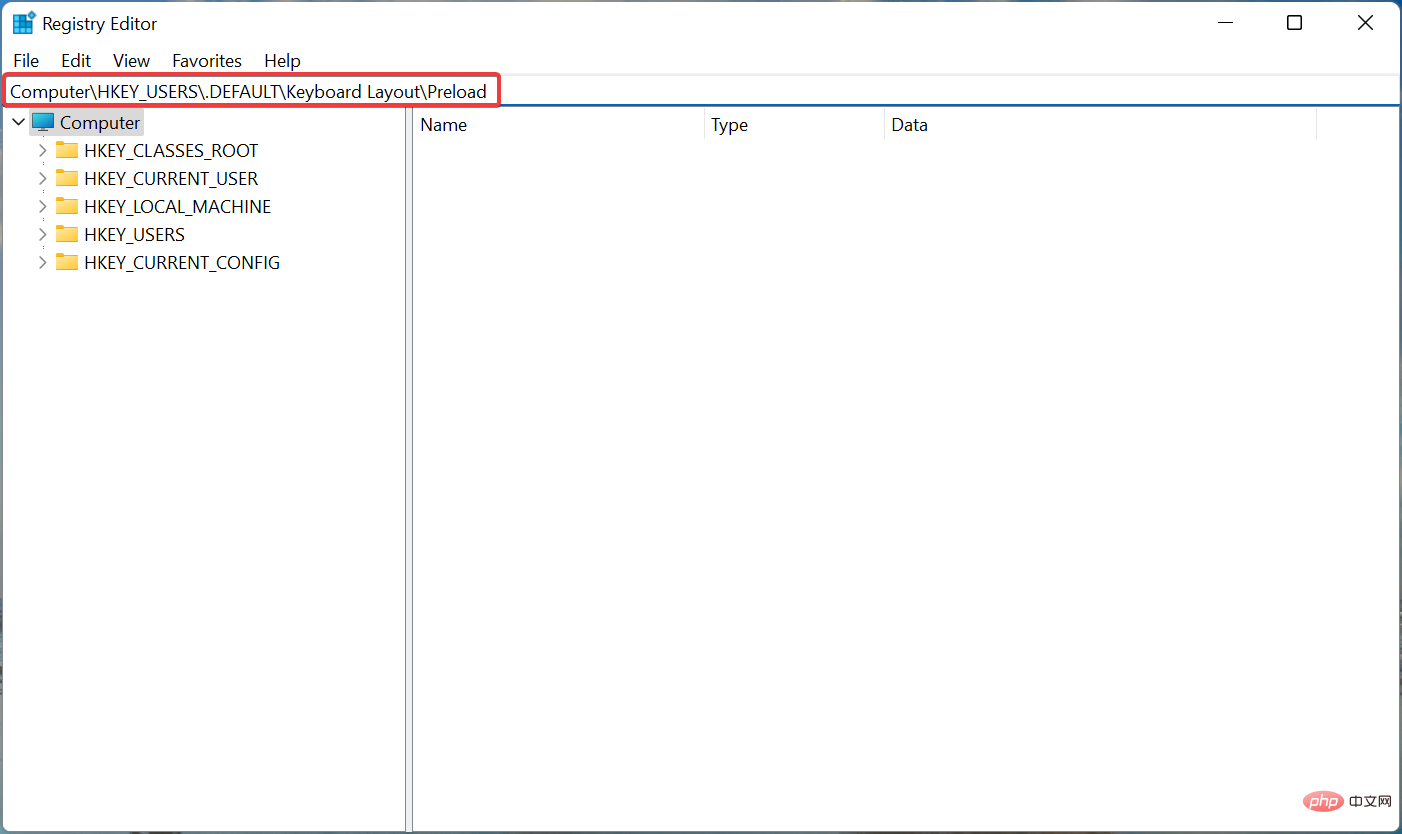Open the Edit menu
The height and width of the screenshot is (834, 1402).
[x=76, y=61]
